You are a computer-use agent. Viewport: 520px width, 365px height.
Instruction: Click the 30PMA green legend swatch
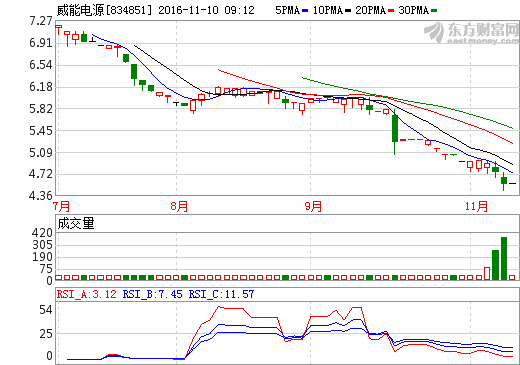click(x=434, y=11)
